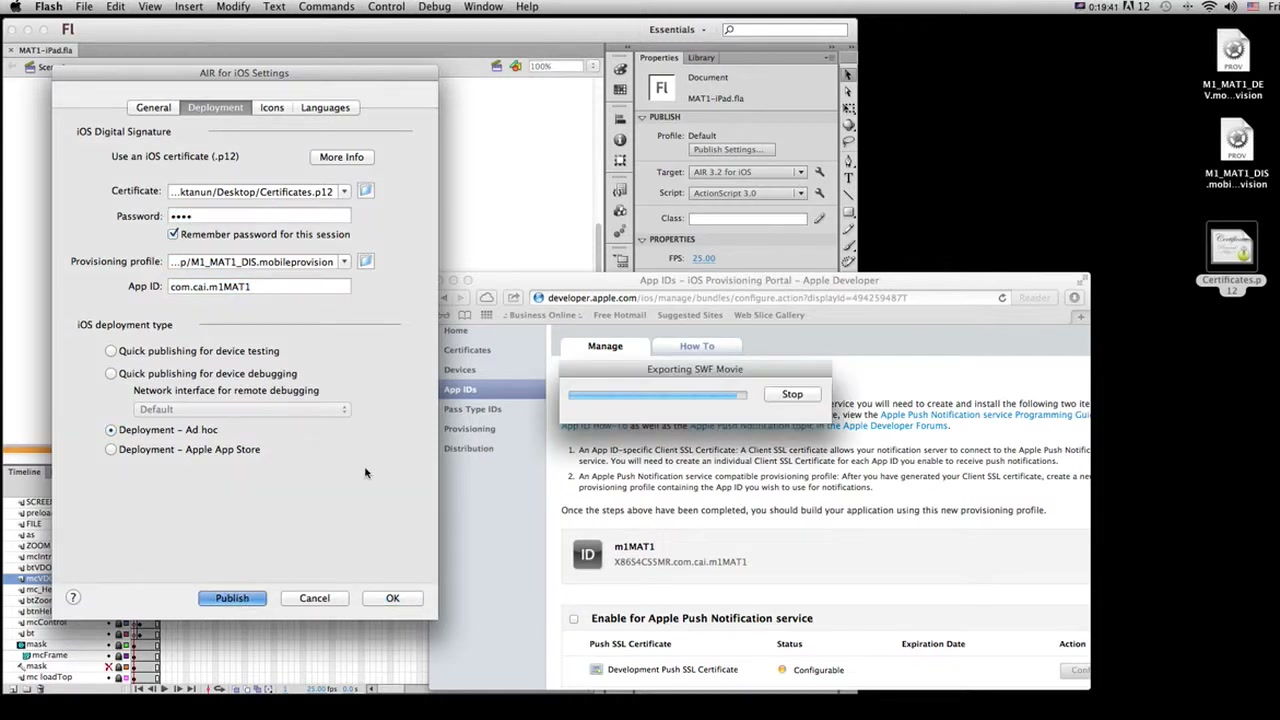This screenshot has height=720, width=1280.
Task: Select the Free Transform tool
Action: [x=848, y=108]
